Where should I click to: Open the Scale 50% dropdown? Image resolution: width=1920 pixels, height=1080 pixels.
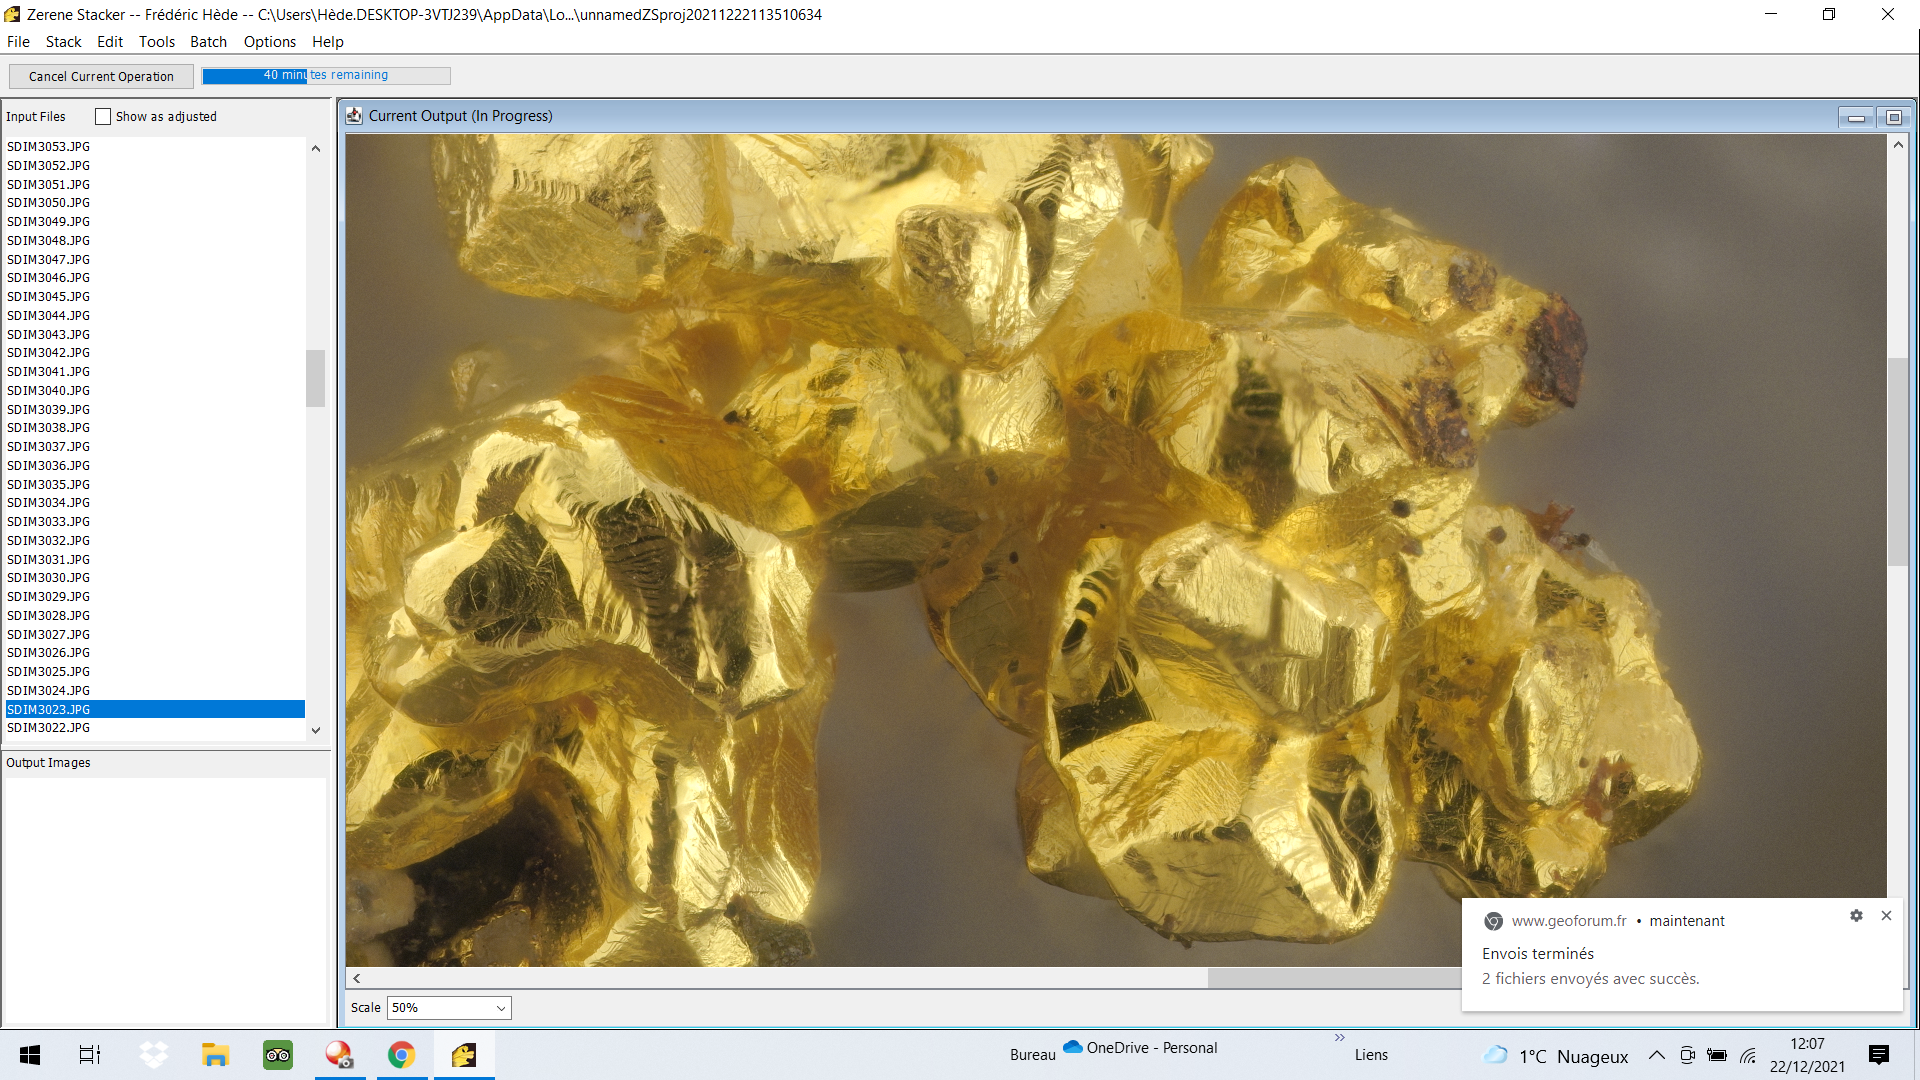[x=449, y=1008]
